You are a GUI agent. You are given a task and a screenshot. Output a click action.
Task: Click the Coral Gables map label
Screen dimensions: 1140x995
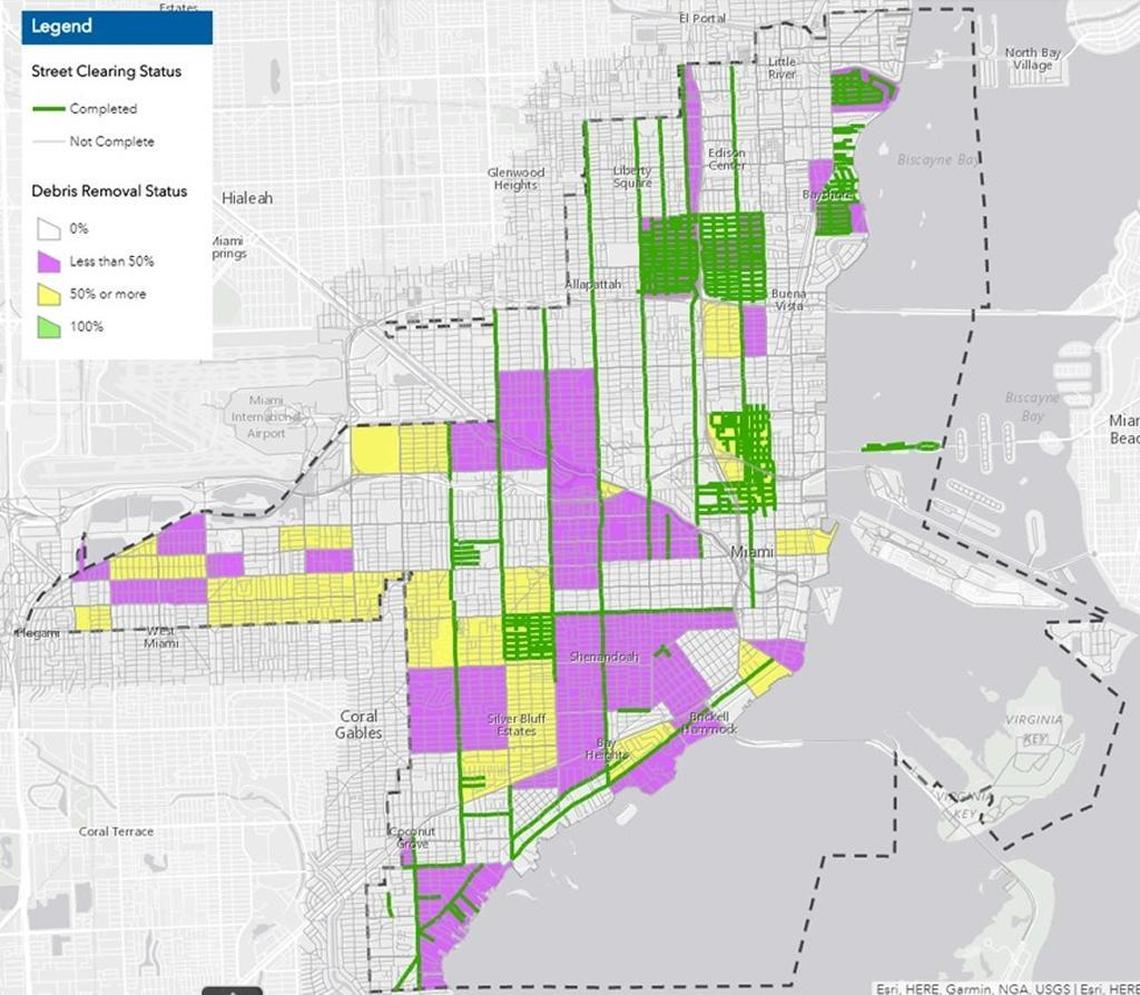358,724
